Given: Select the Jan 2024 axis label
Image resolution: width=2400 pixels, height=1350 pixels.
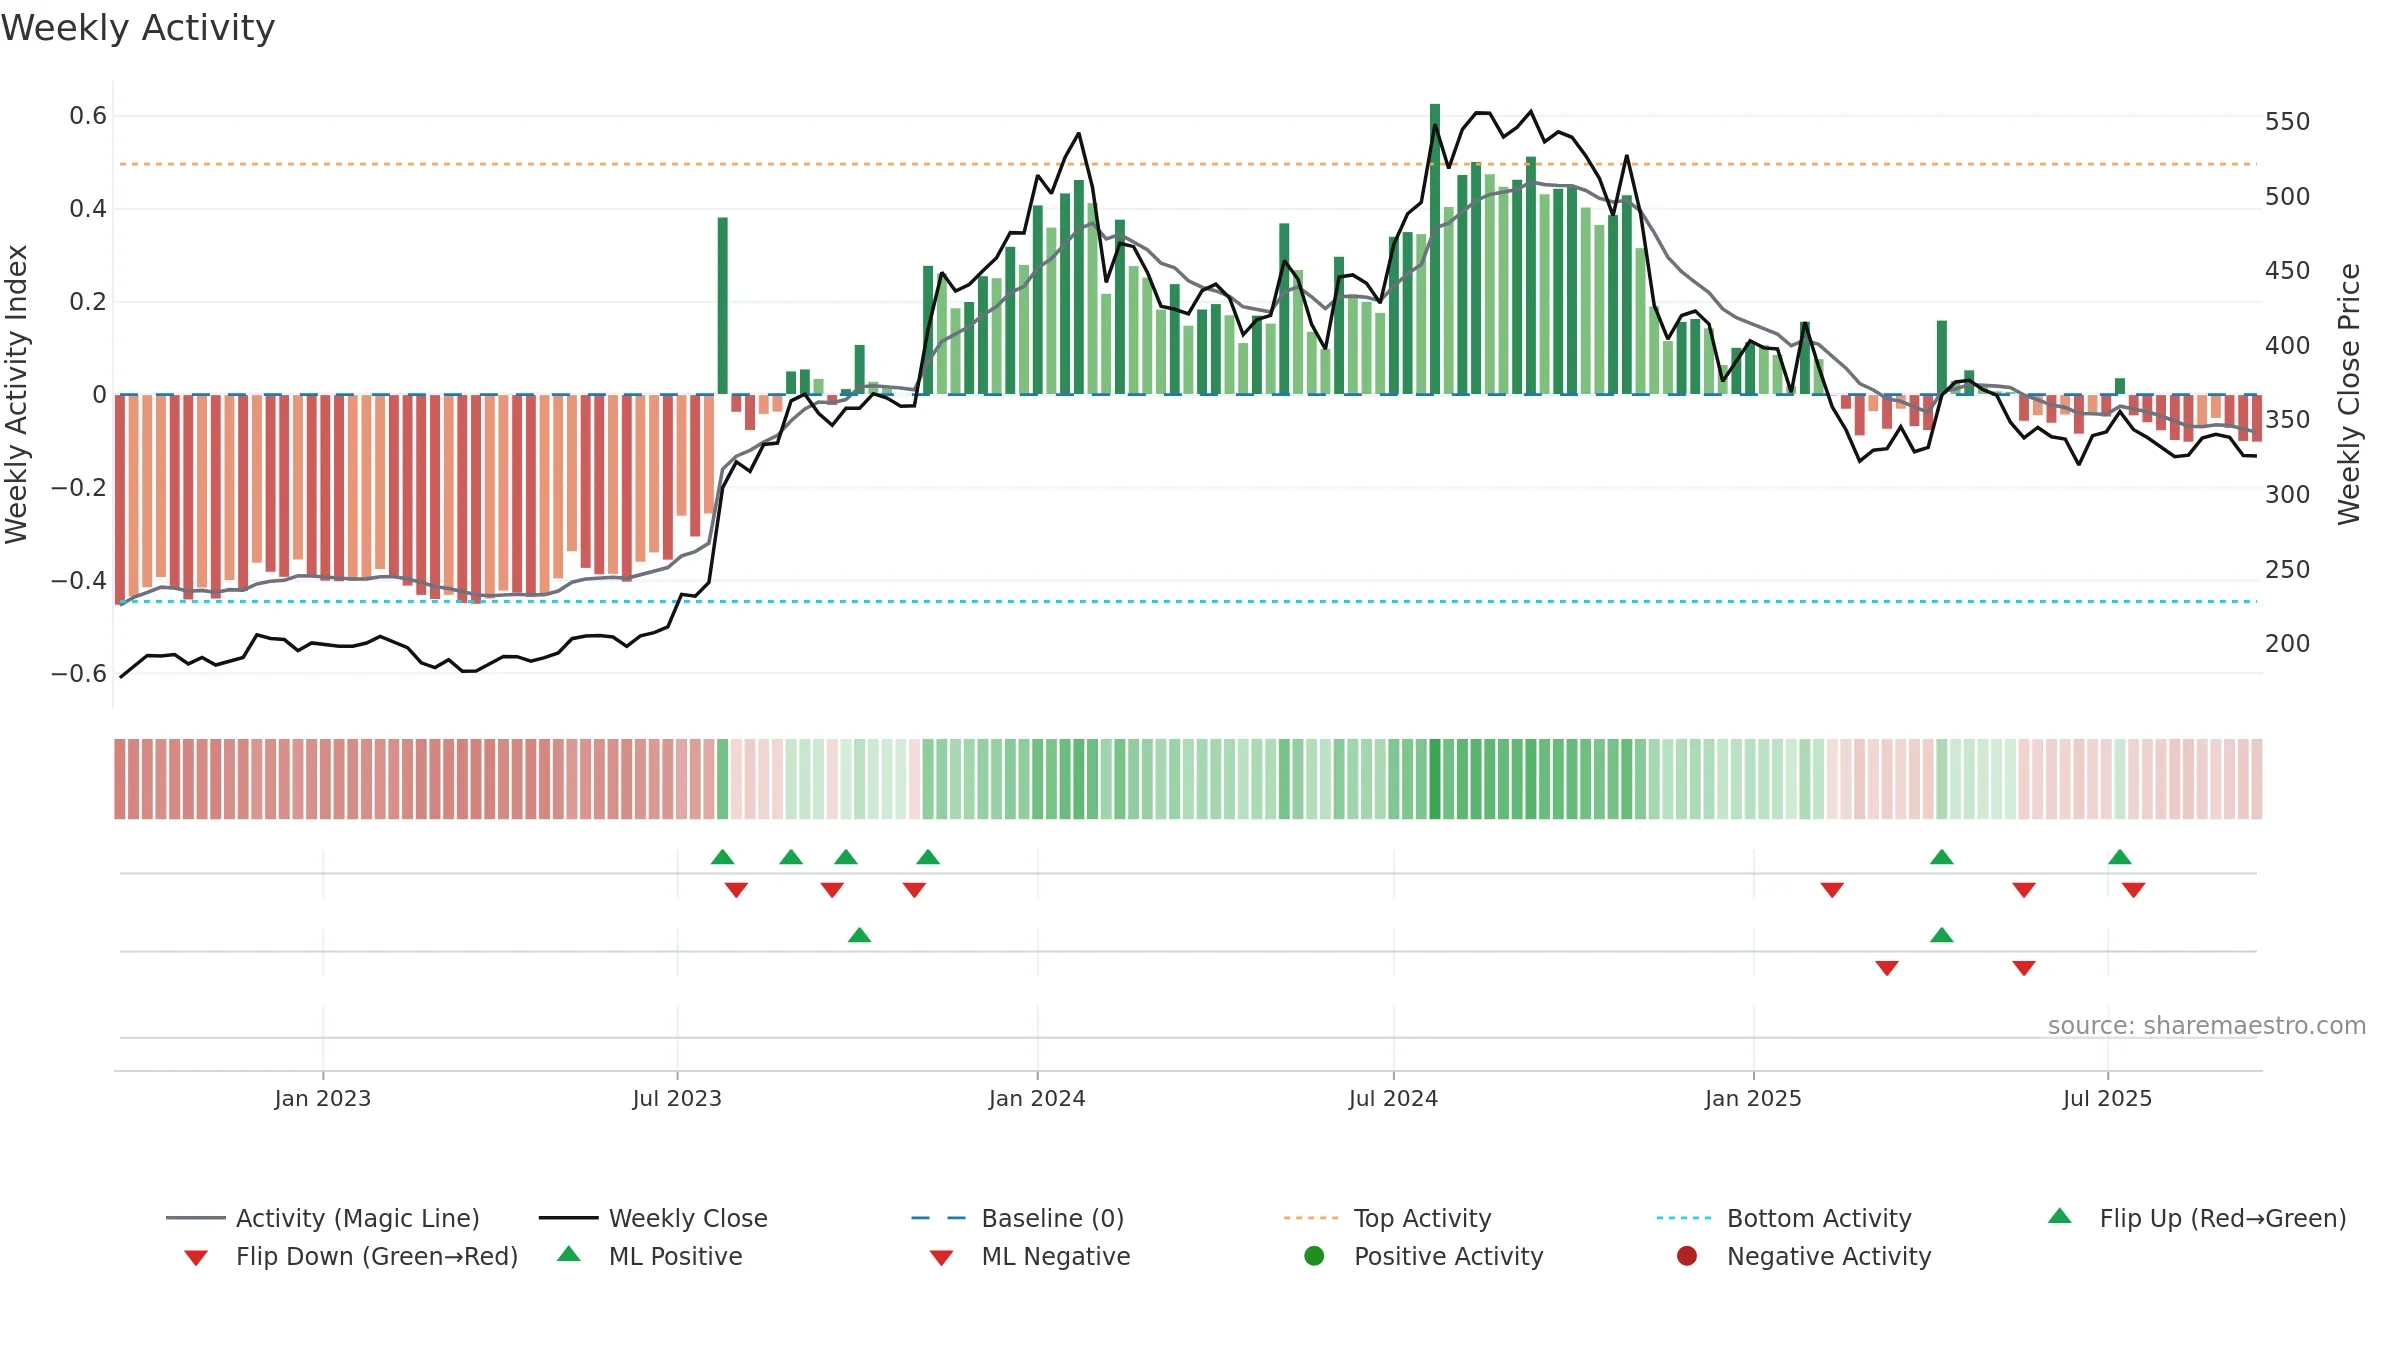Looking at the screenshot, I should click(1037, 1098).
